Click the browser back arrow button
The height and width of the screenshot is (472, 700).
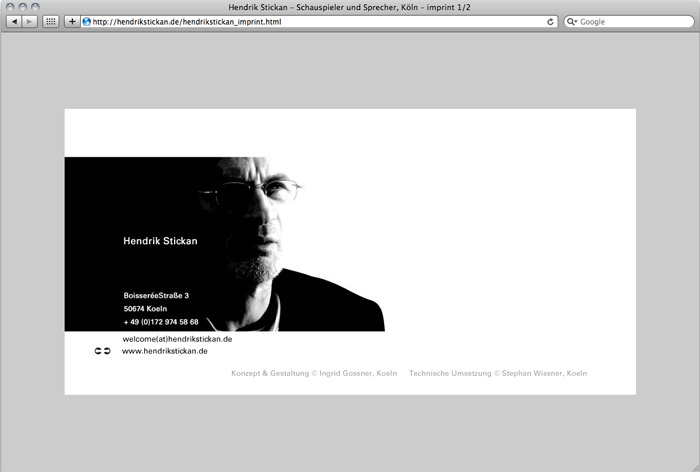(x=14, y=21)
